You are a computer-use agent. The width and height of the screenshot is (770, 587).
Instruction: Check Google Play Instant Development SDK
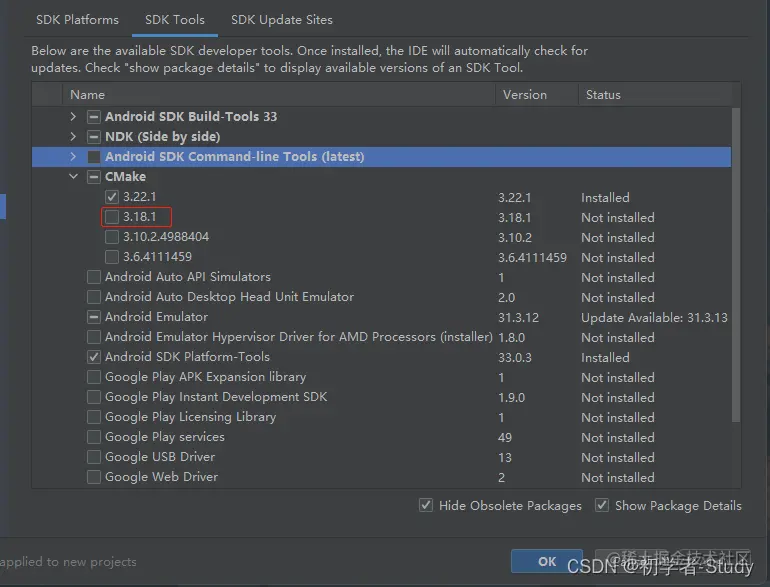coord(94,397)
